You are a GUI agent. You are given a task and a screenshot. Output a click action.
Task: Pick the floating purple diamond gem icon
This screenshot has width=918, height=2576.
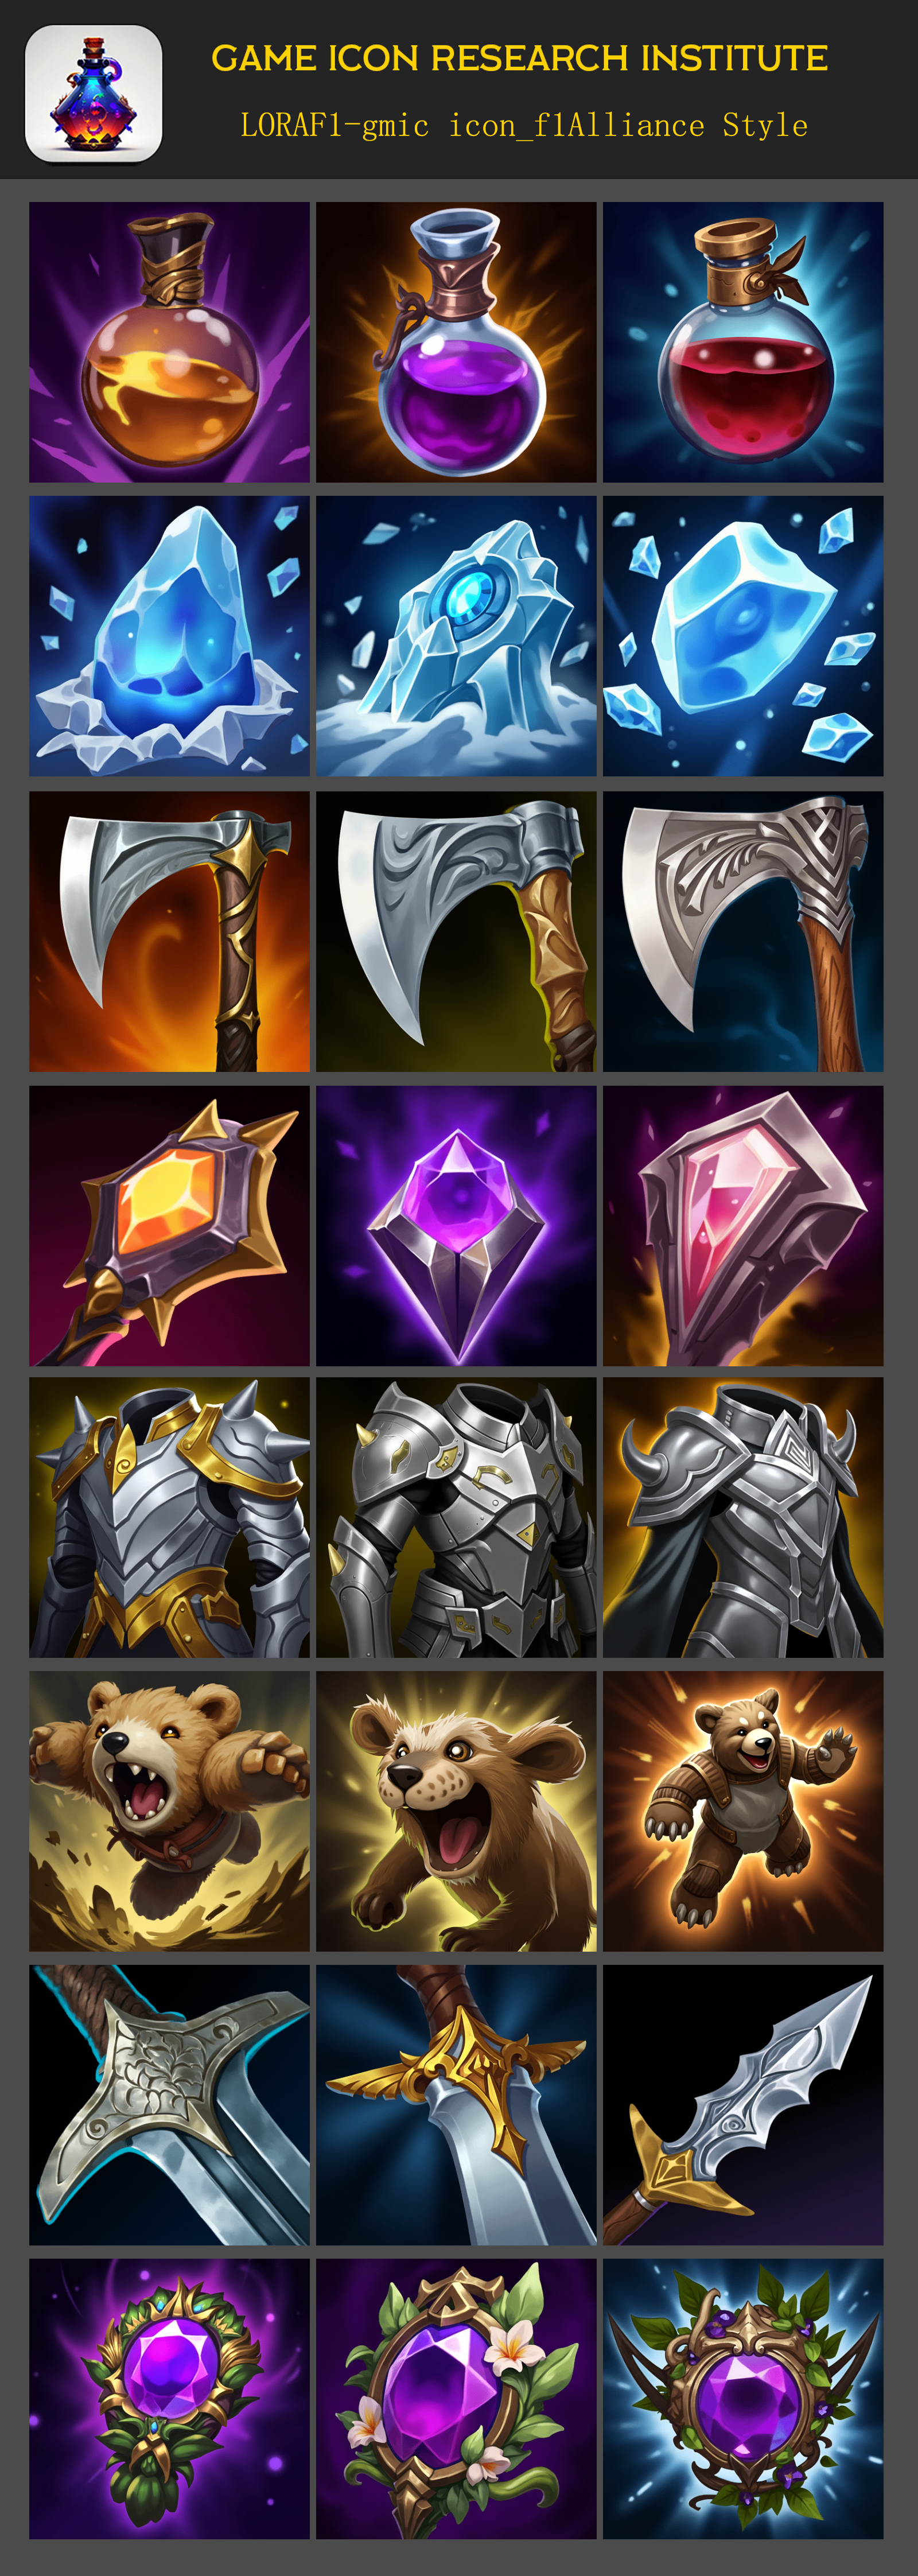(456, 1226)
